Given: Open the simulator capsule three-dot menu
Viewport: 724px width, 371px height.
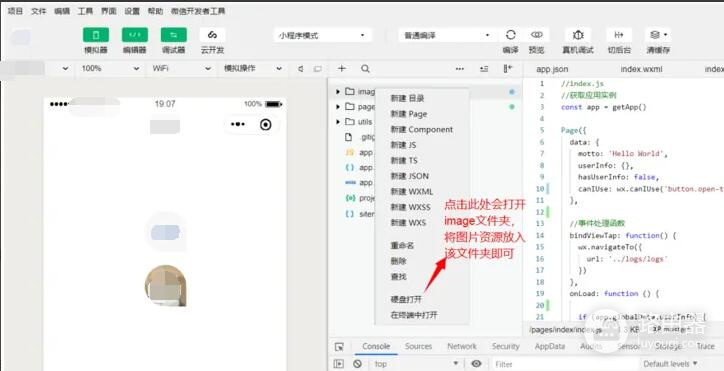Looking at the screenshot, I should [x=238, y=124].
